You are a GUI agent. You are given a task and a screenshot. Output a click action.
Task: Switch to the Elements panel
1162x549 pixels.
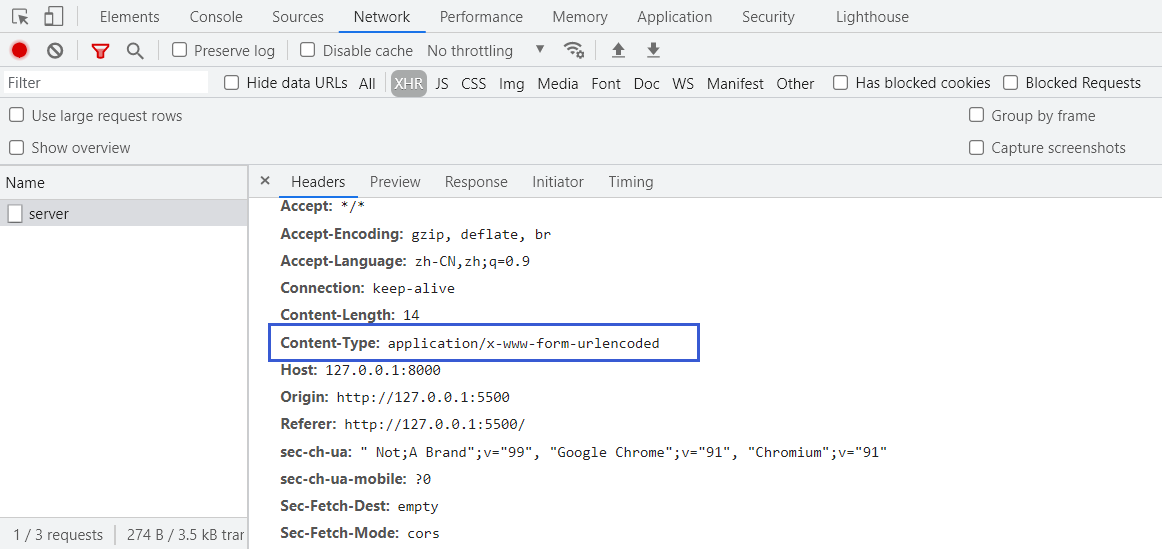130,16
